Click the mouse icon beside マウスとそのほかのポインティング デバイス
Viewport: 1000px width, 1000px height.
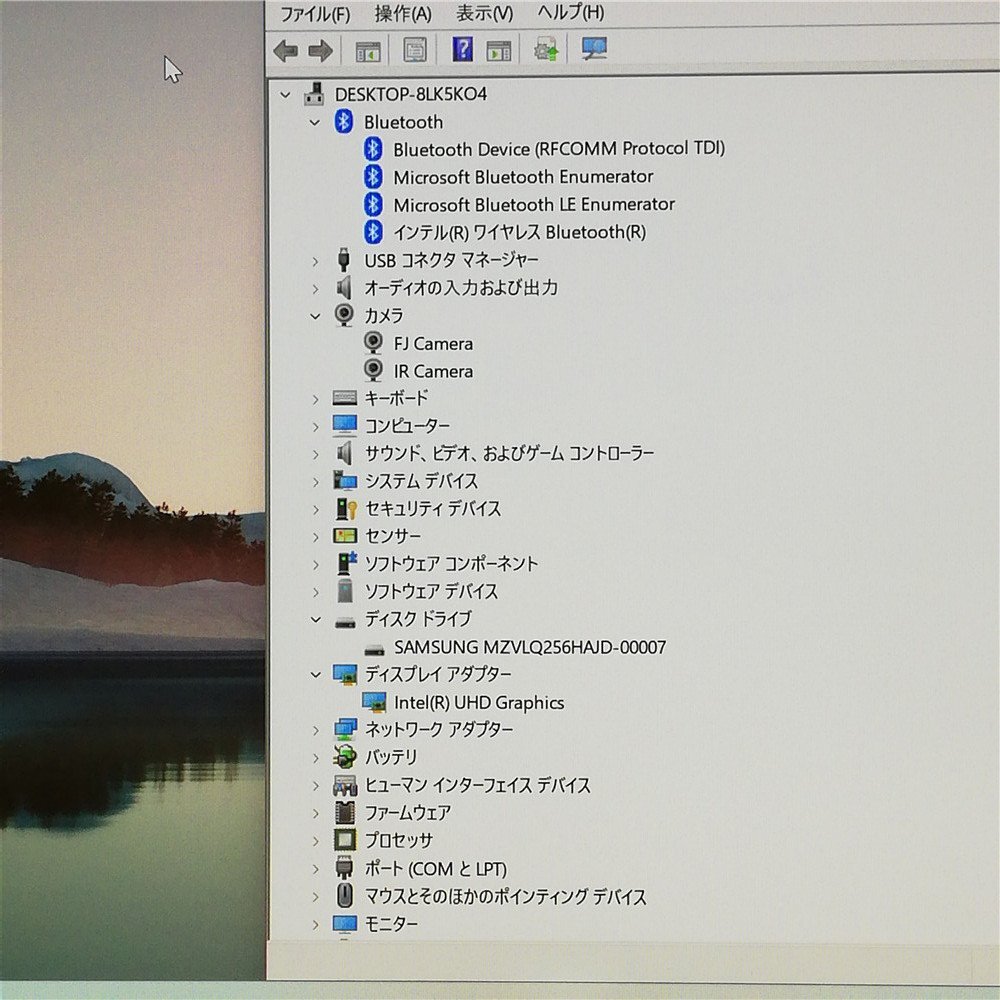point(345,895)
